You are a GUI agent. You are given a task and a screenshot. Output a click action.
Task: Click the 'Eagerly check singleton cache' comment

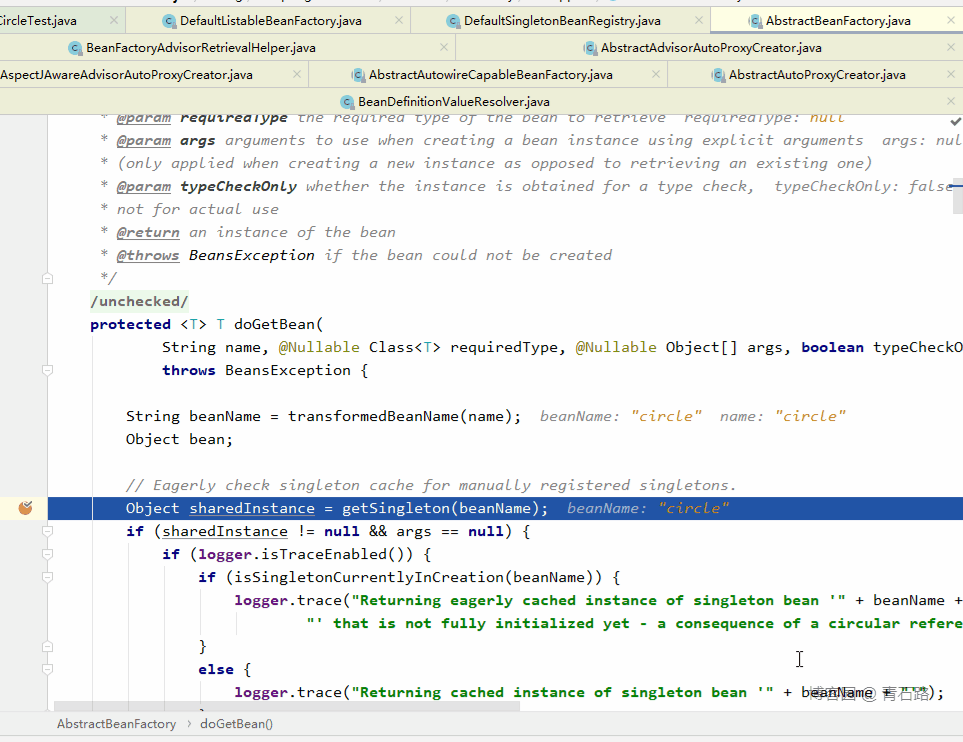point(431,485)
